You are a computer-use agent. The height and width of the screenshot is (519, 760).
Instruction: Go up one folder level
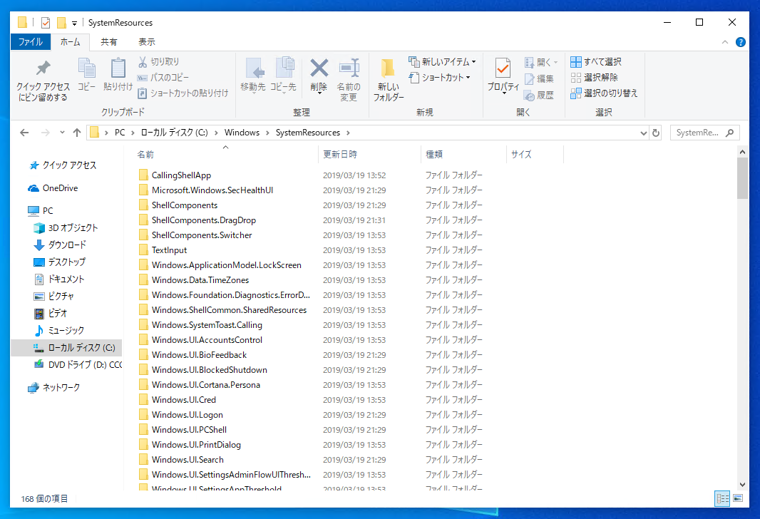(77, 132)
